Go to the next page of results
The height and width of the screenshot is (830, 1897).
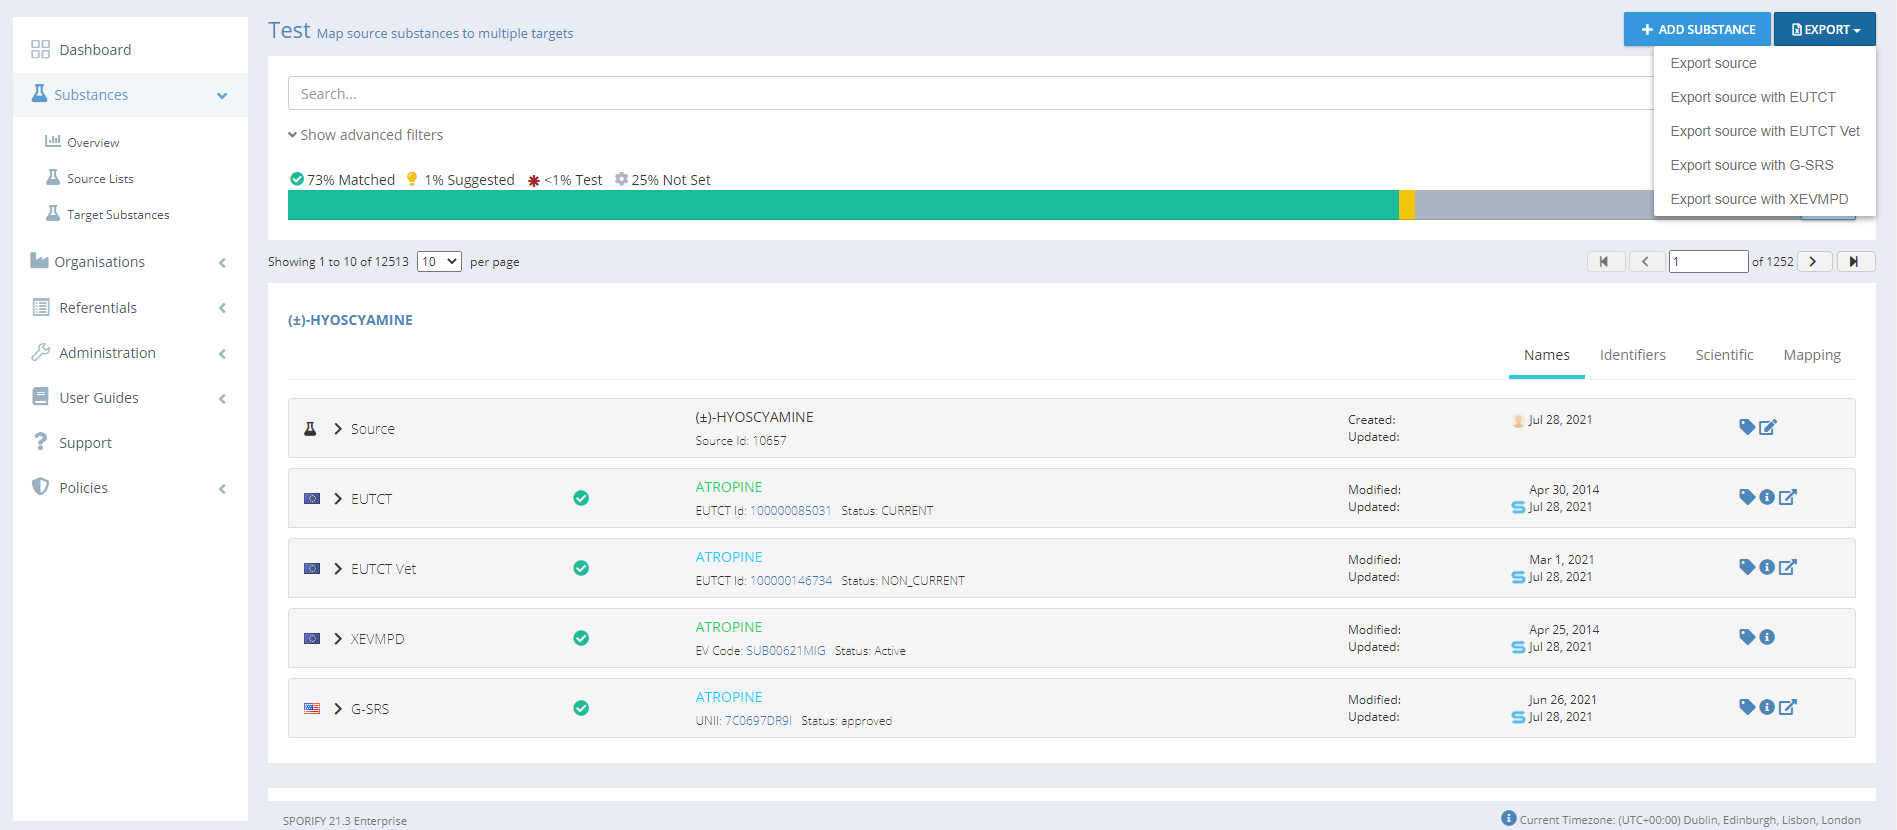[1813, 262]
